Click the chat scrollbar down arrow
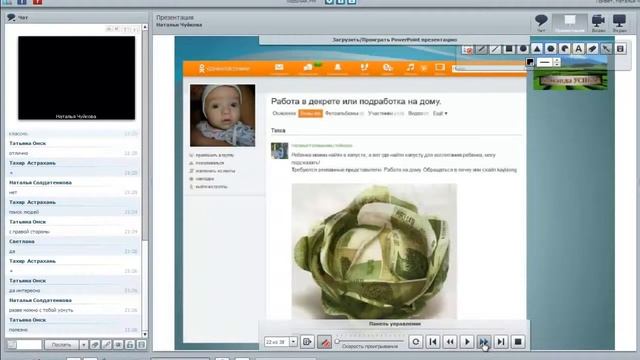Screen dimensions: 640x360 (144, 334)
